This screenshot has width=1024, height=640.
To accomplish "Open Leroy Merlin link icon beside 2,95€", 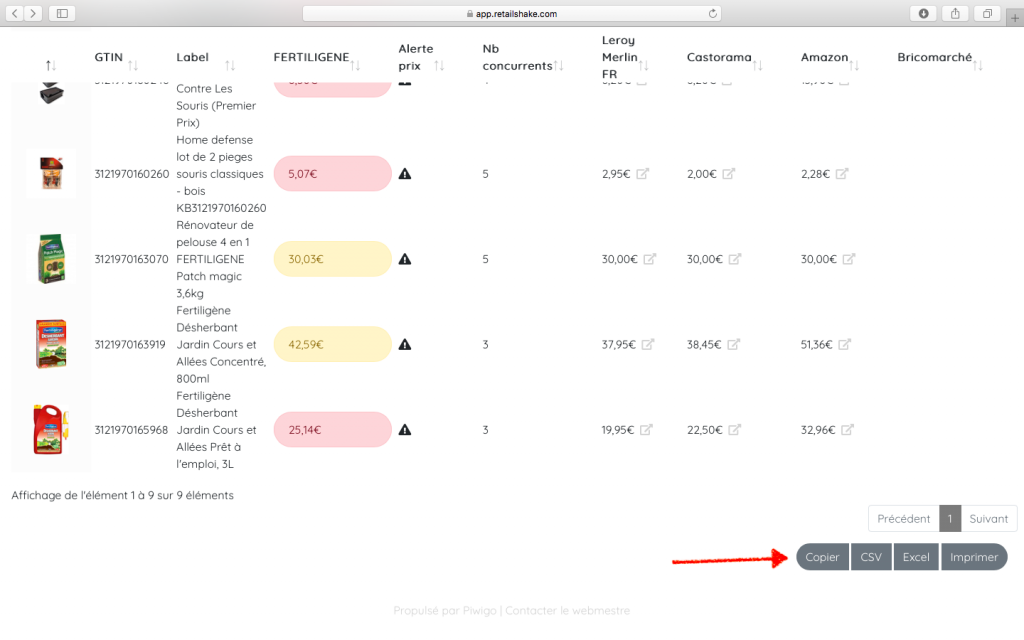I will coord(643,174).
